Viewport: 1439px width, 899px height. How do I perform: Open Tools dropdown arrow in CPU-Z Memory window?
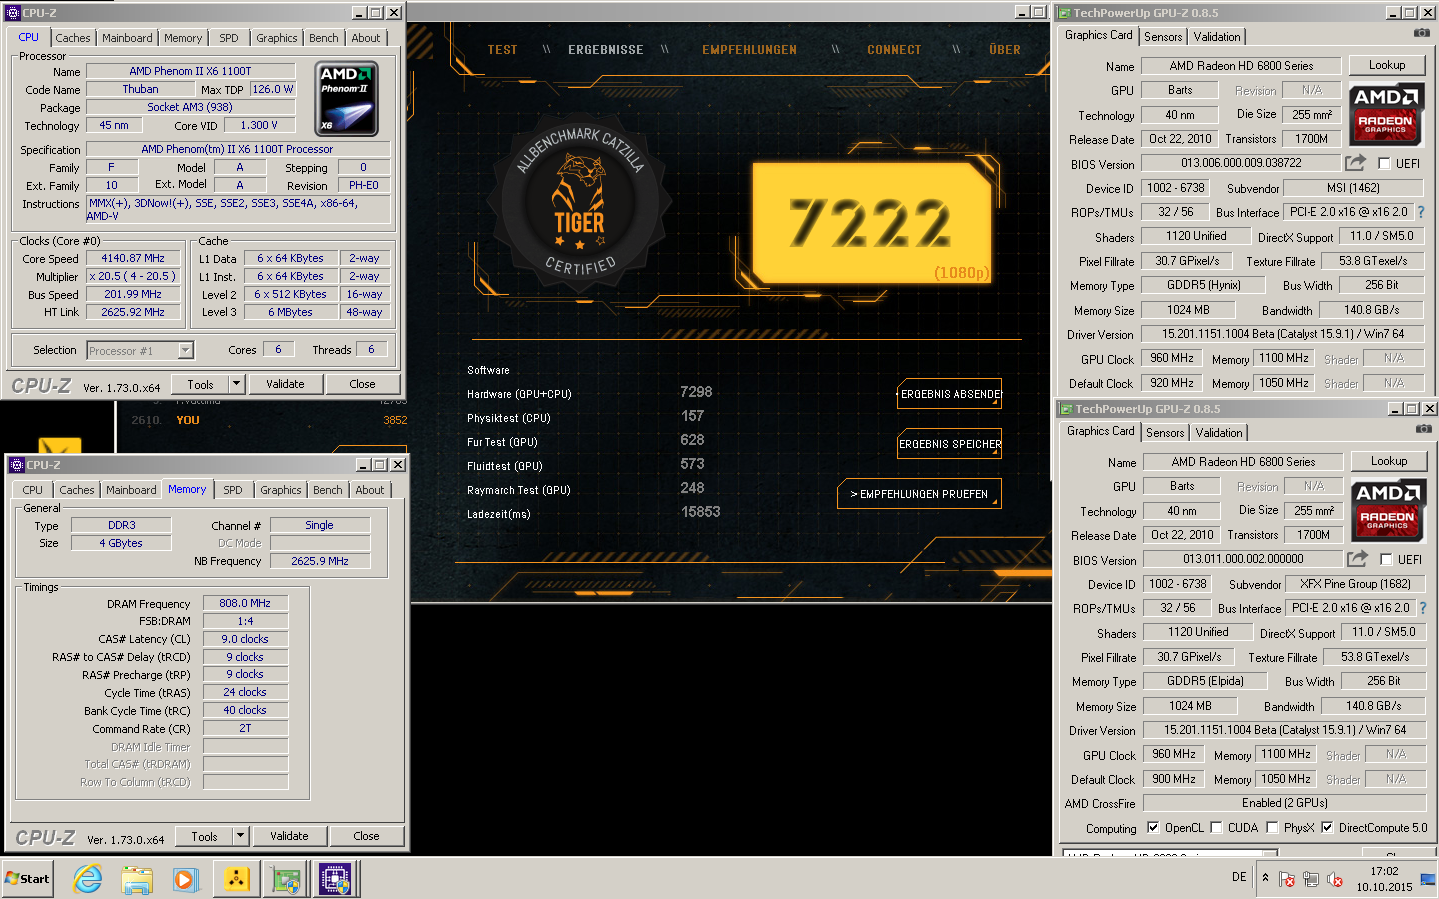pyautogui.click(x=240, y=836)
